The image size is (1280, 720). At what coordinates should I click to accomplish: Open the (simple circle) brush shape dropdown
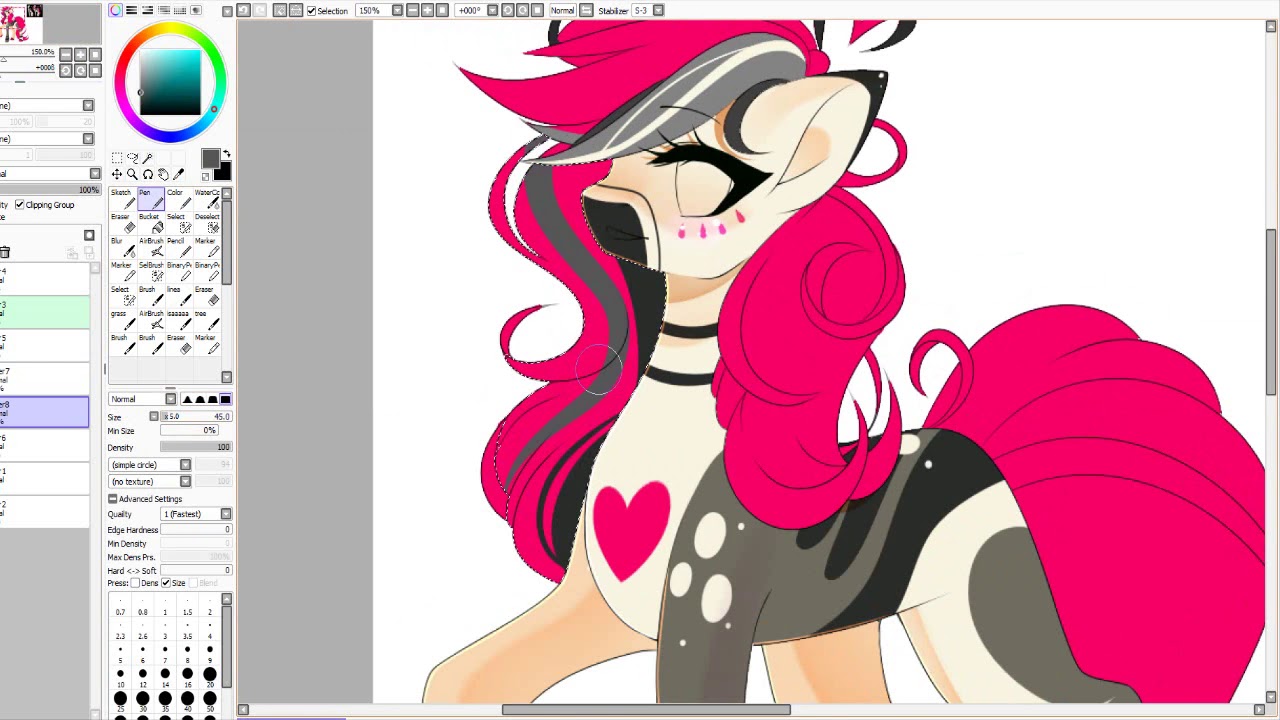coord(185,465)
